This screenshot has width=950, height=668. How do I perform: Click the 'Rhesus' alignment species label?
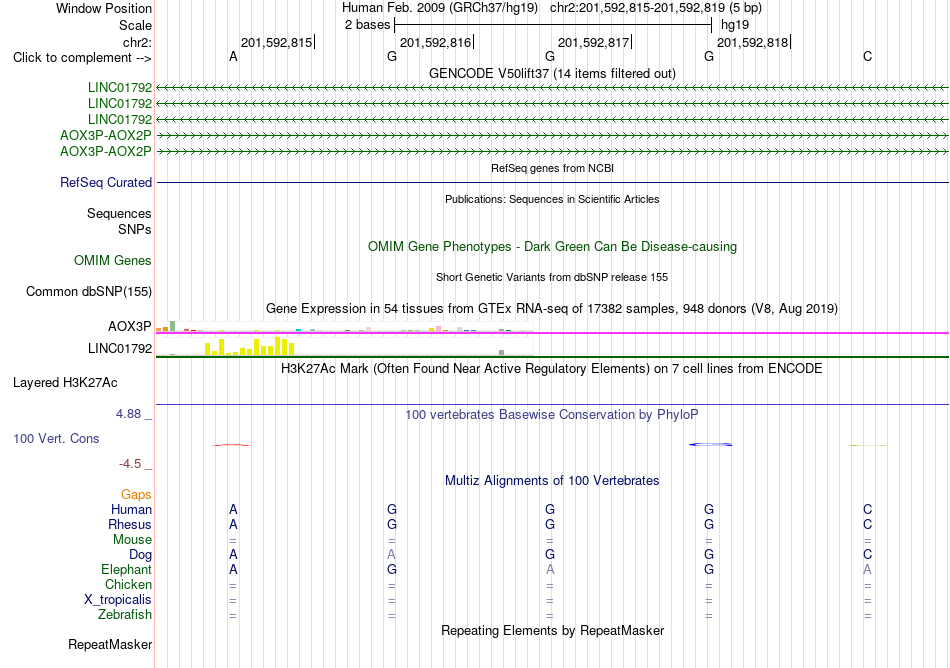[x=130, y=524]
